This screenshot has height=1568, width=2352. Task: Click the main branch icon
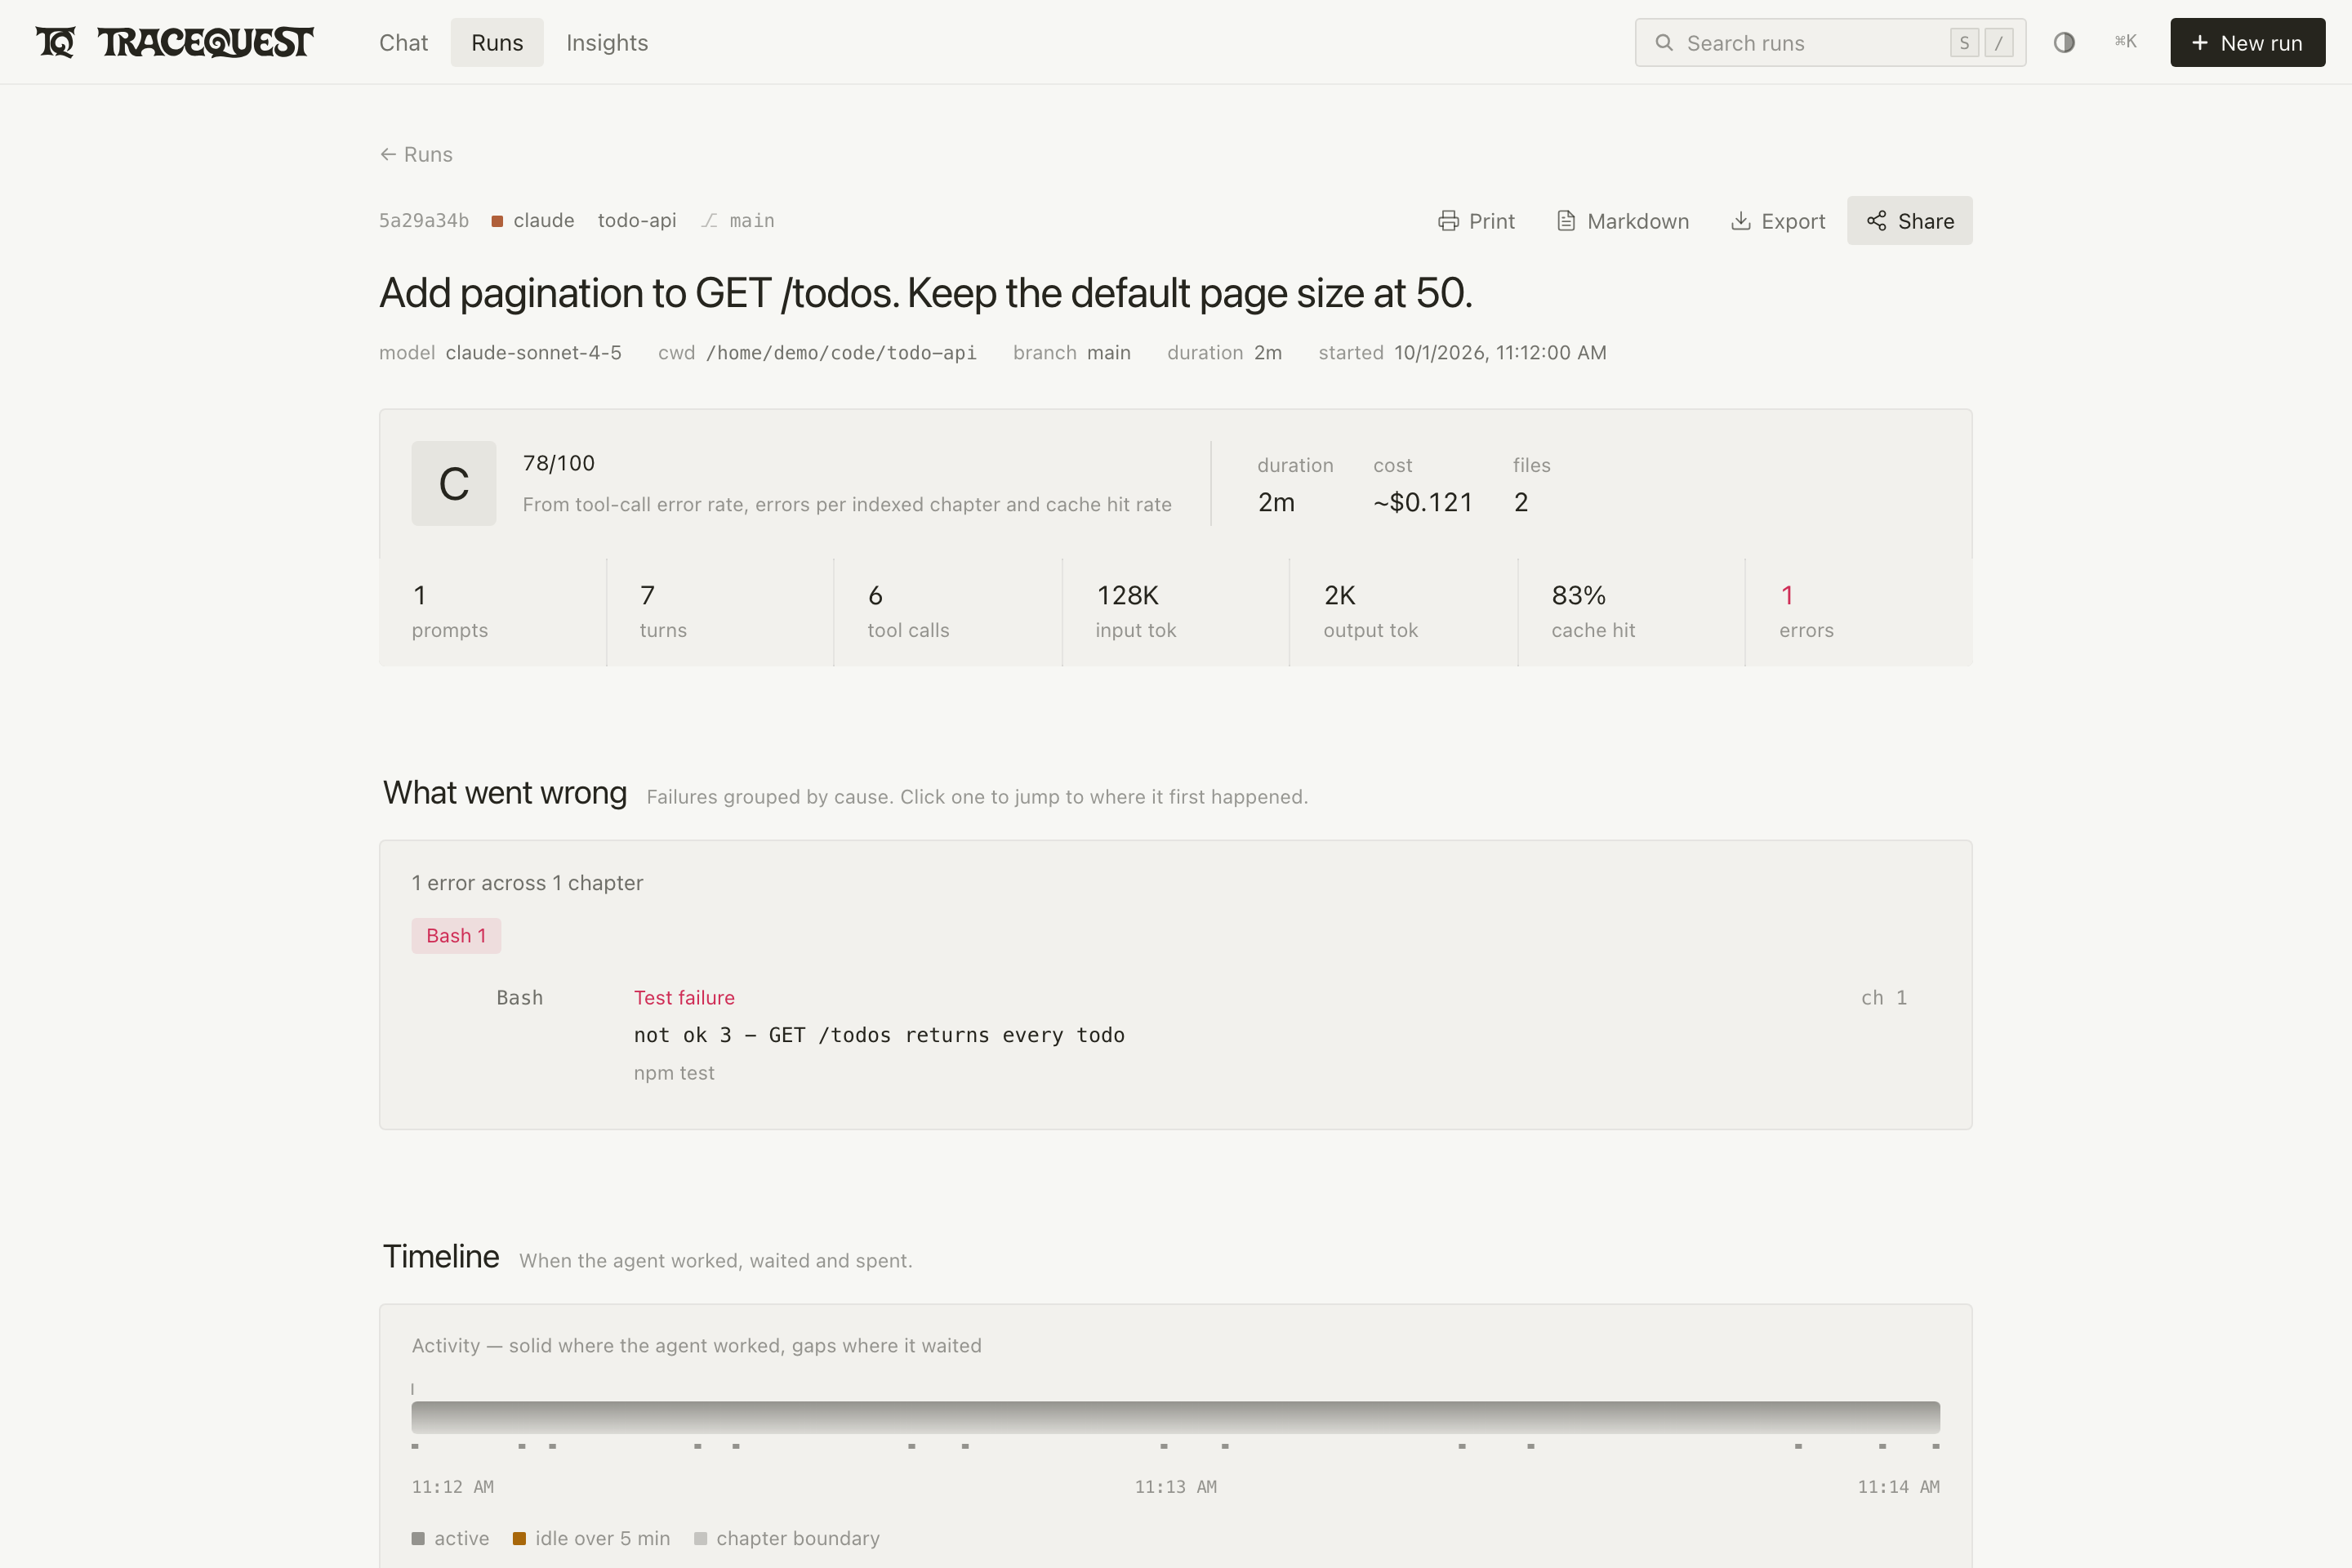[709, 221]
